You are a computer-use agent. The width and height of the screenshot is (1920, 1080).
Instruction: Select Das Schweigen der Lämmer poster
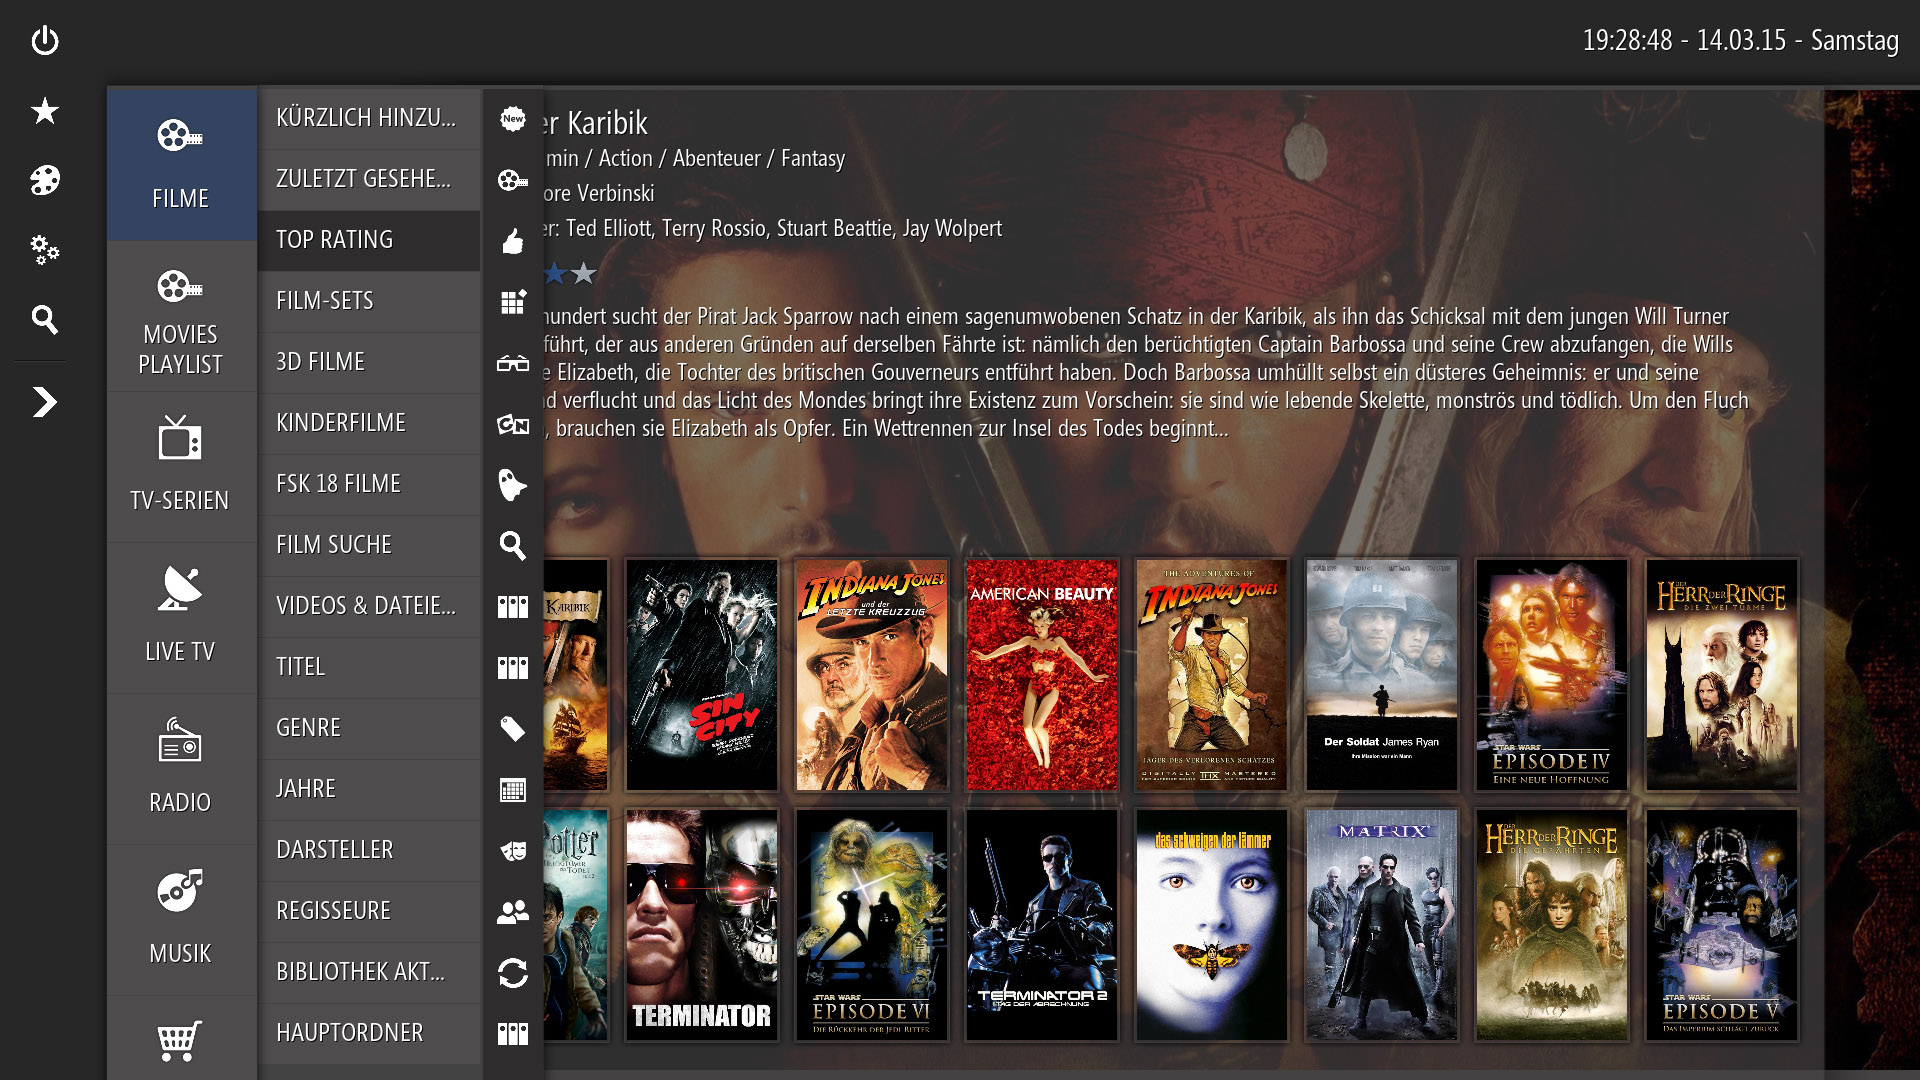(1212, 925)
